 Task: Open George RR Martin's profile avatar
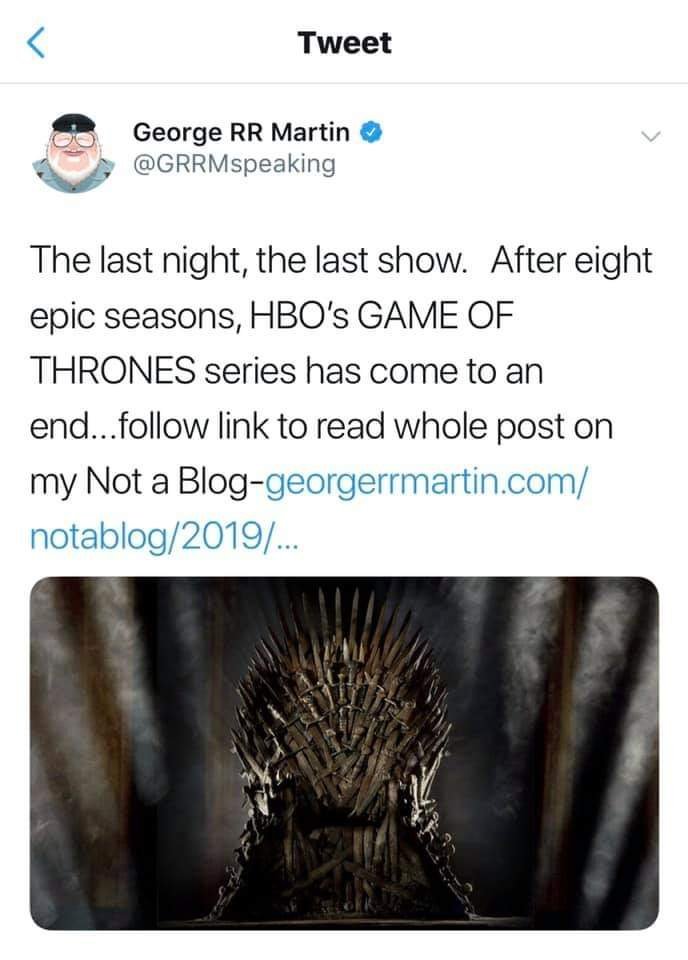74,153
